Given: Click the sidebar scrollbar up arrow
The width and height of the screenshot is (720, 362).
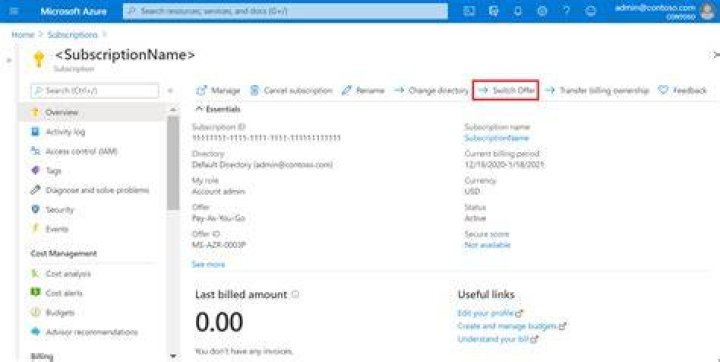Looking at the screenshot, I should 173,110.
